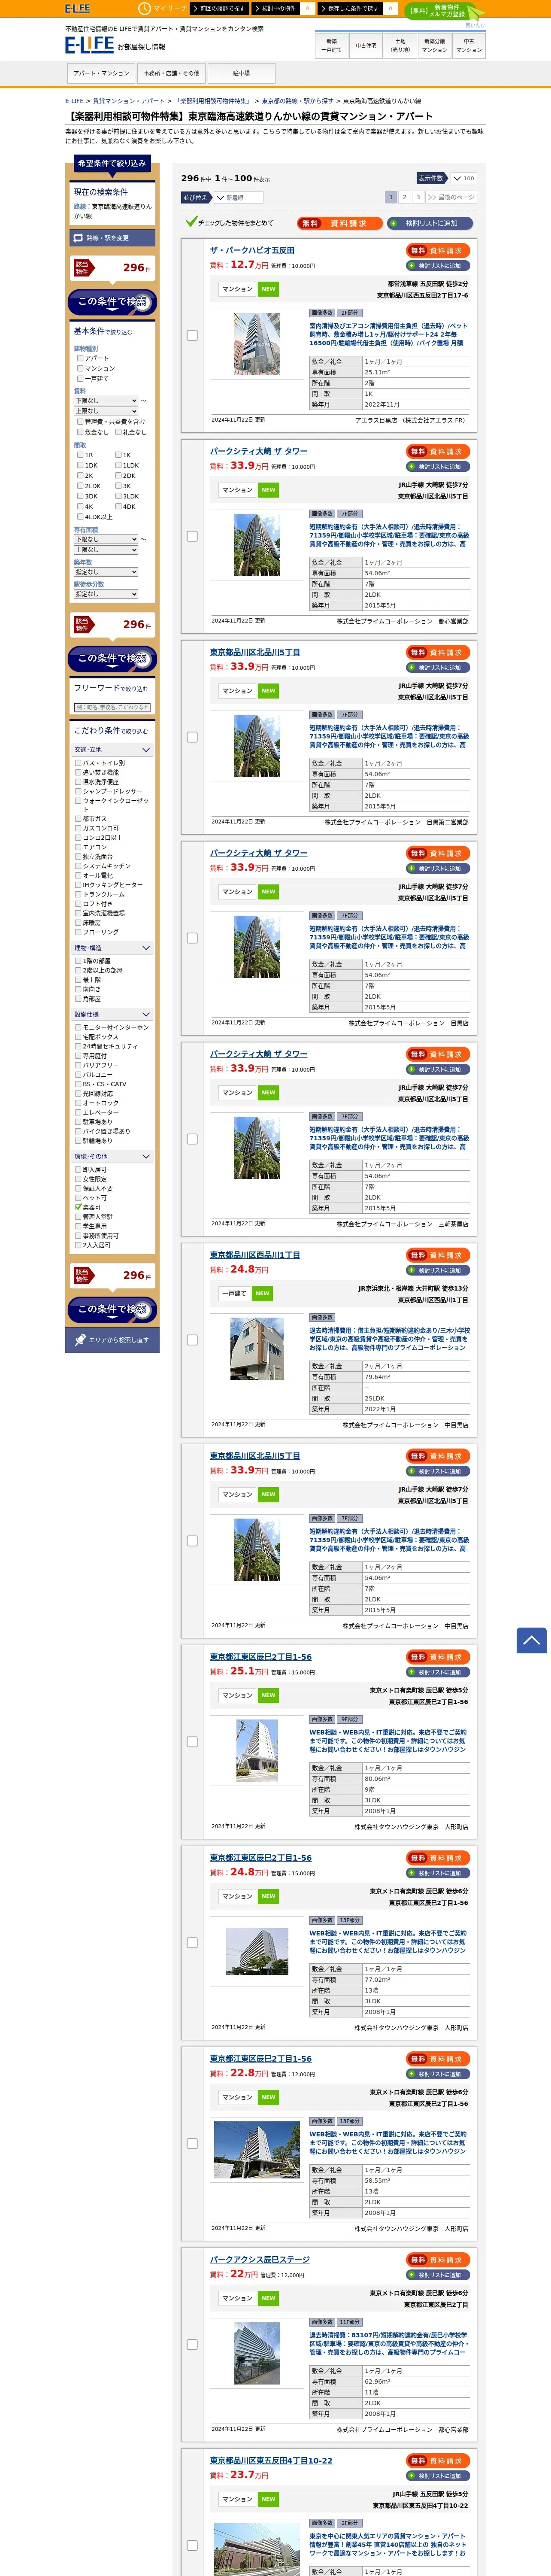Viewport: 551px width, 2576px height.
Task: Click この条件で検索 magnifier button above エリアから検索し直す
Action: pos(112,1309)
